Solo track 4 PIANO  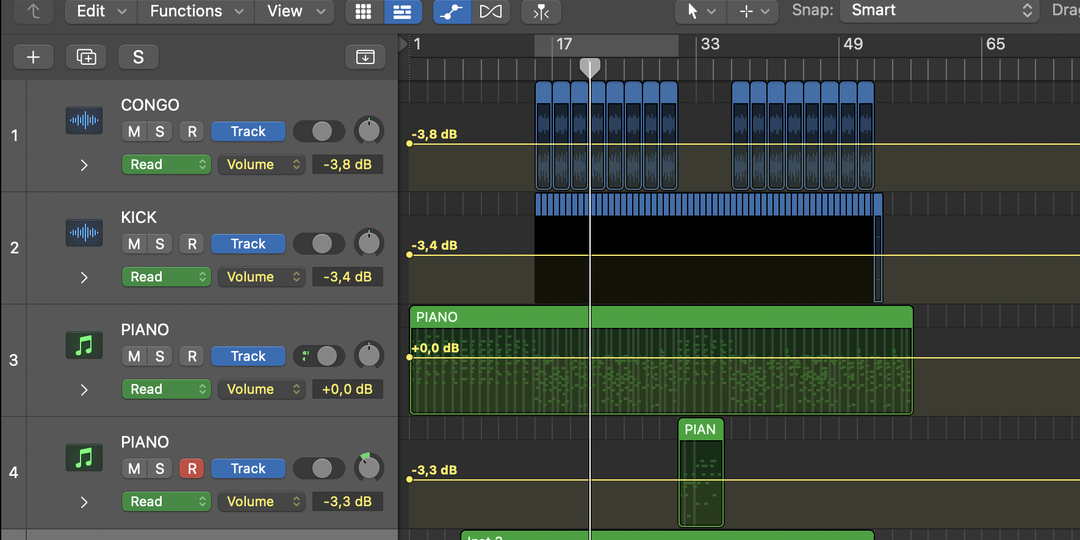pos(160,468)
